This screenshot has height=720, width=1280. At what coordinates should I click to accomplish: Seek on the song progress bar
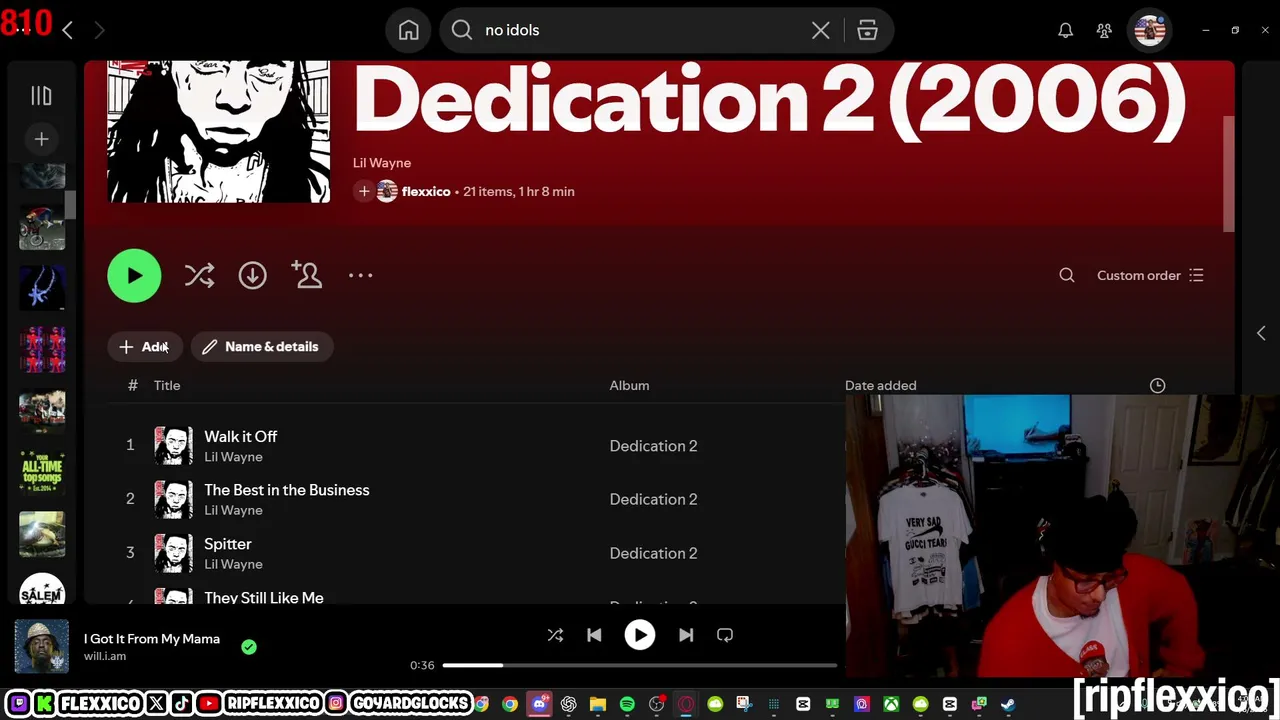640,665
